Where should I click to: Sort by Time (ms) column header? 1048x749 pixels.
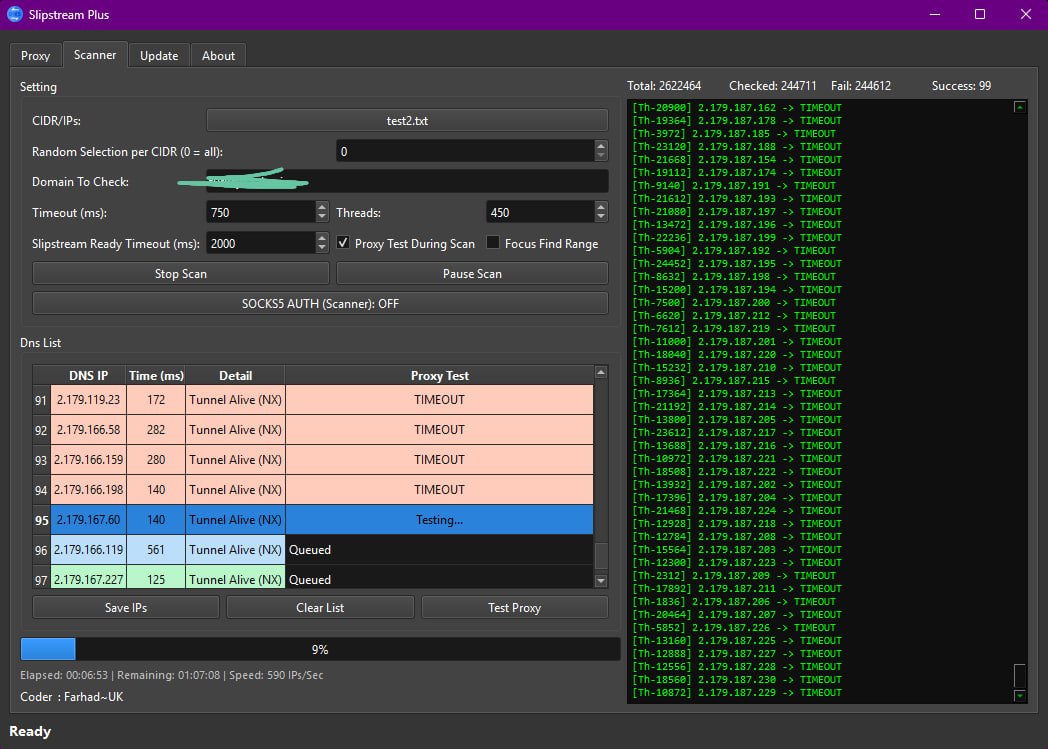tap(156, 376)
